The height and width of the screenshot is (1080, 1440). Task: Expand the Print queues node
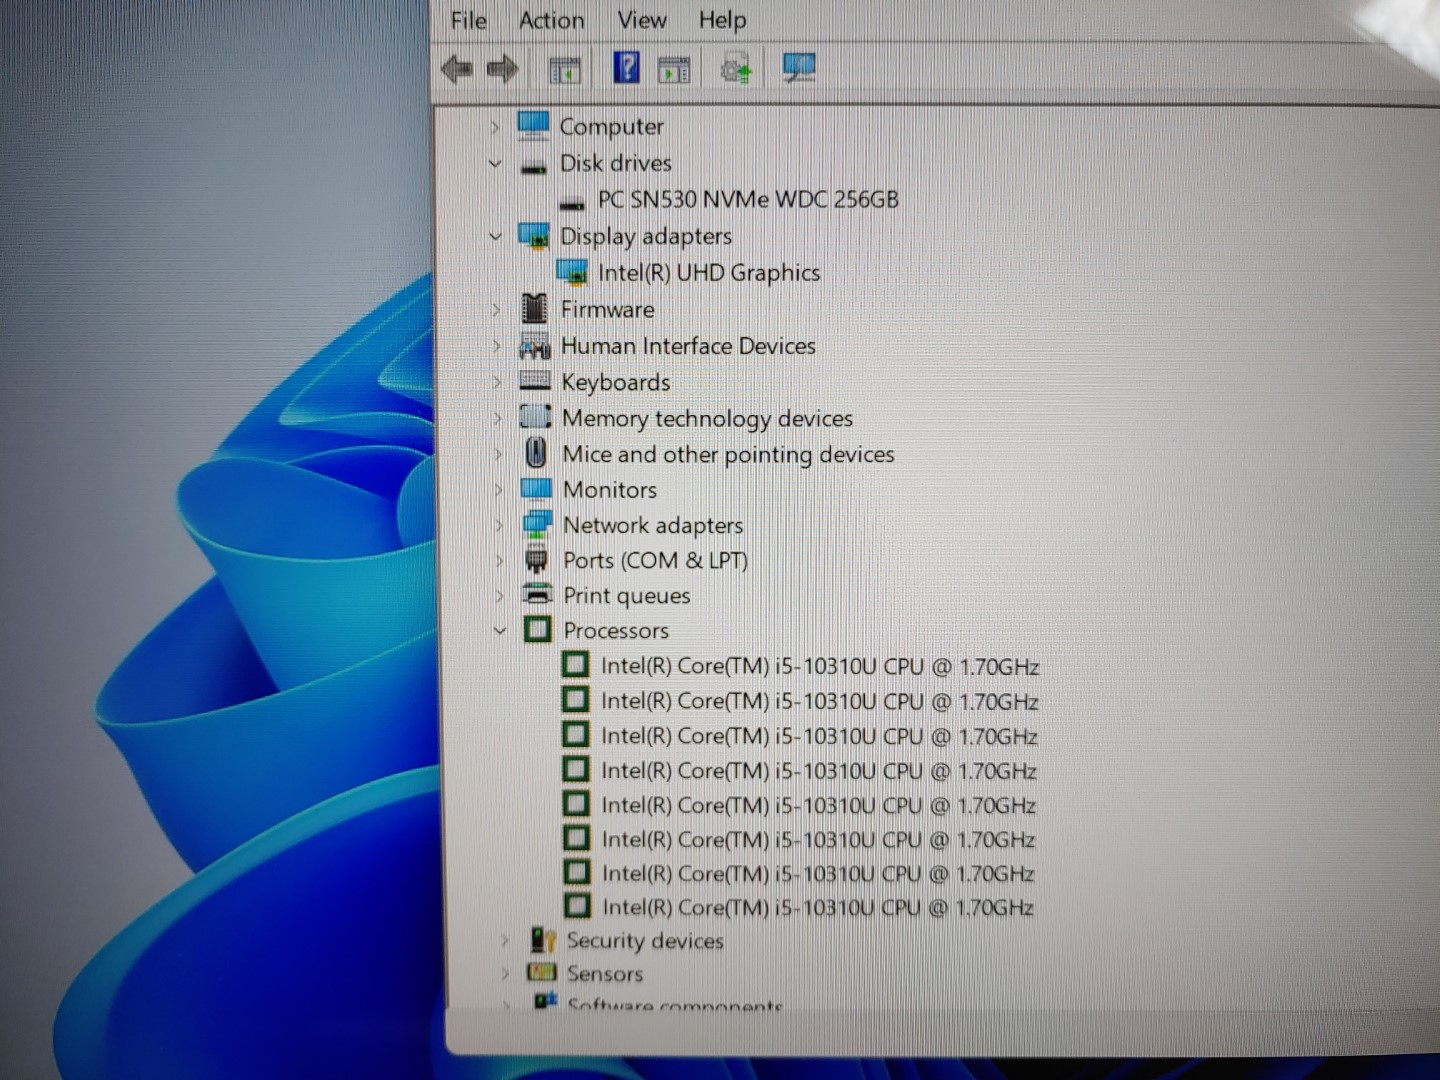500,595
